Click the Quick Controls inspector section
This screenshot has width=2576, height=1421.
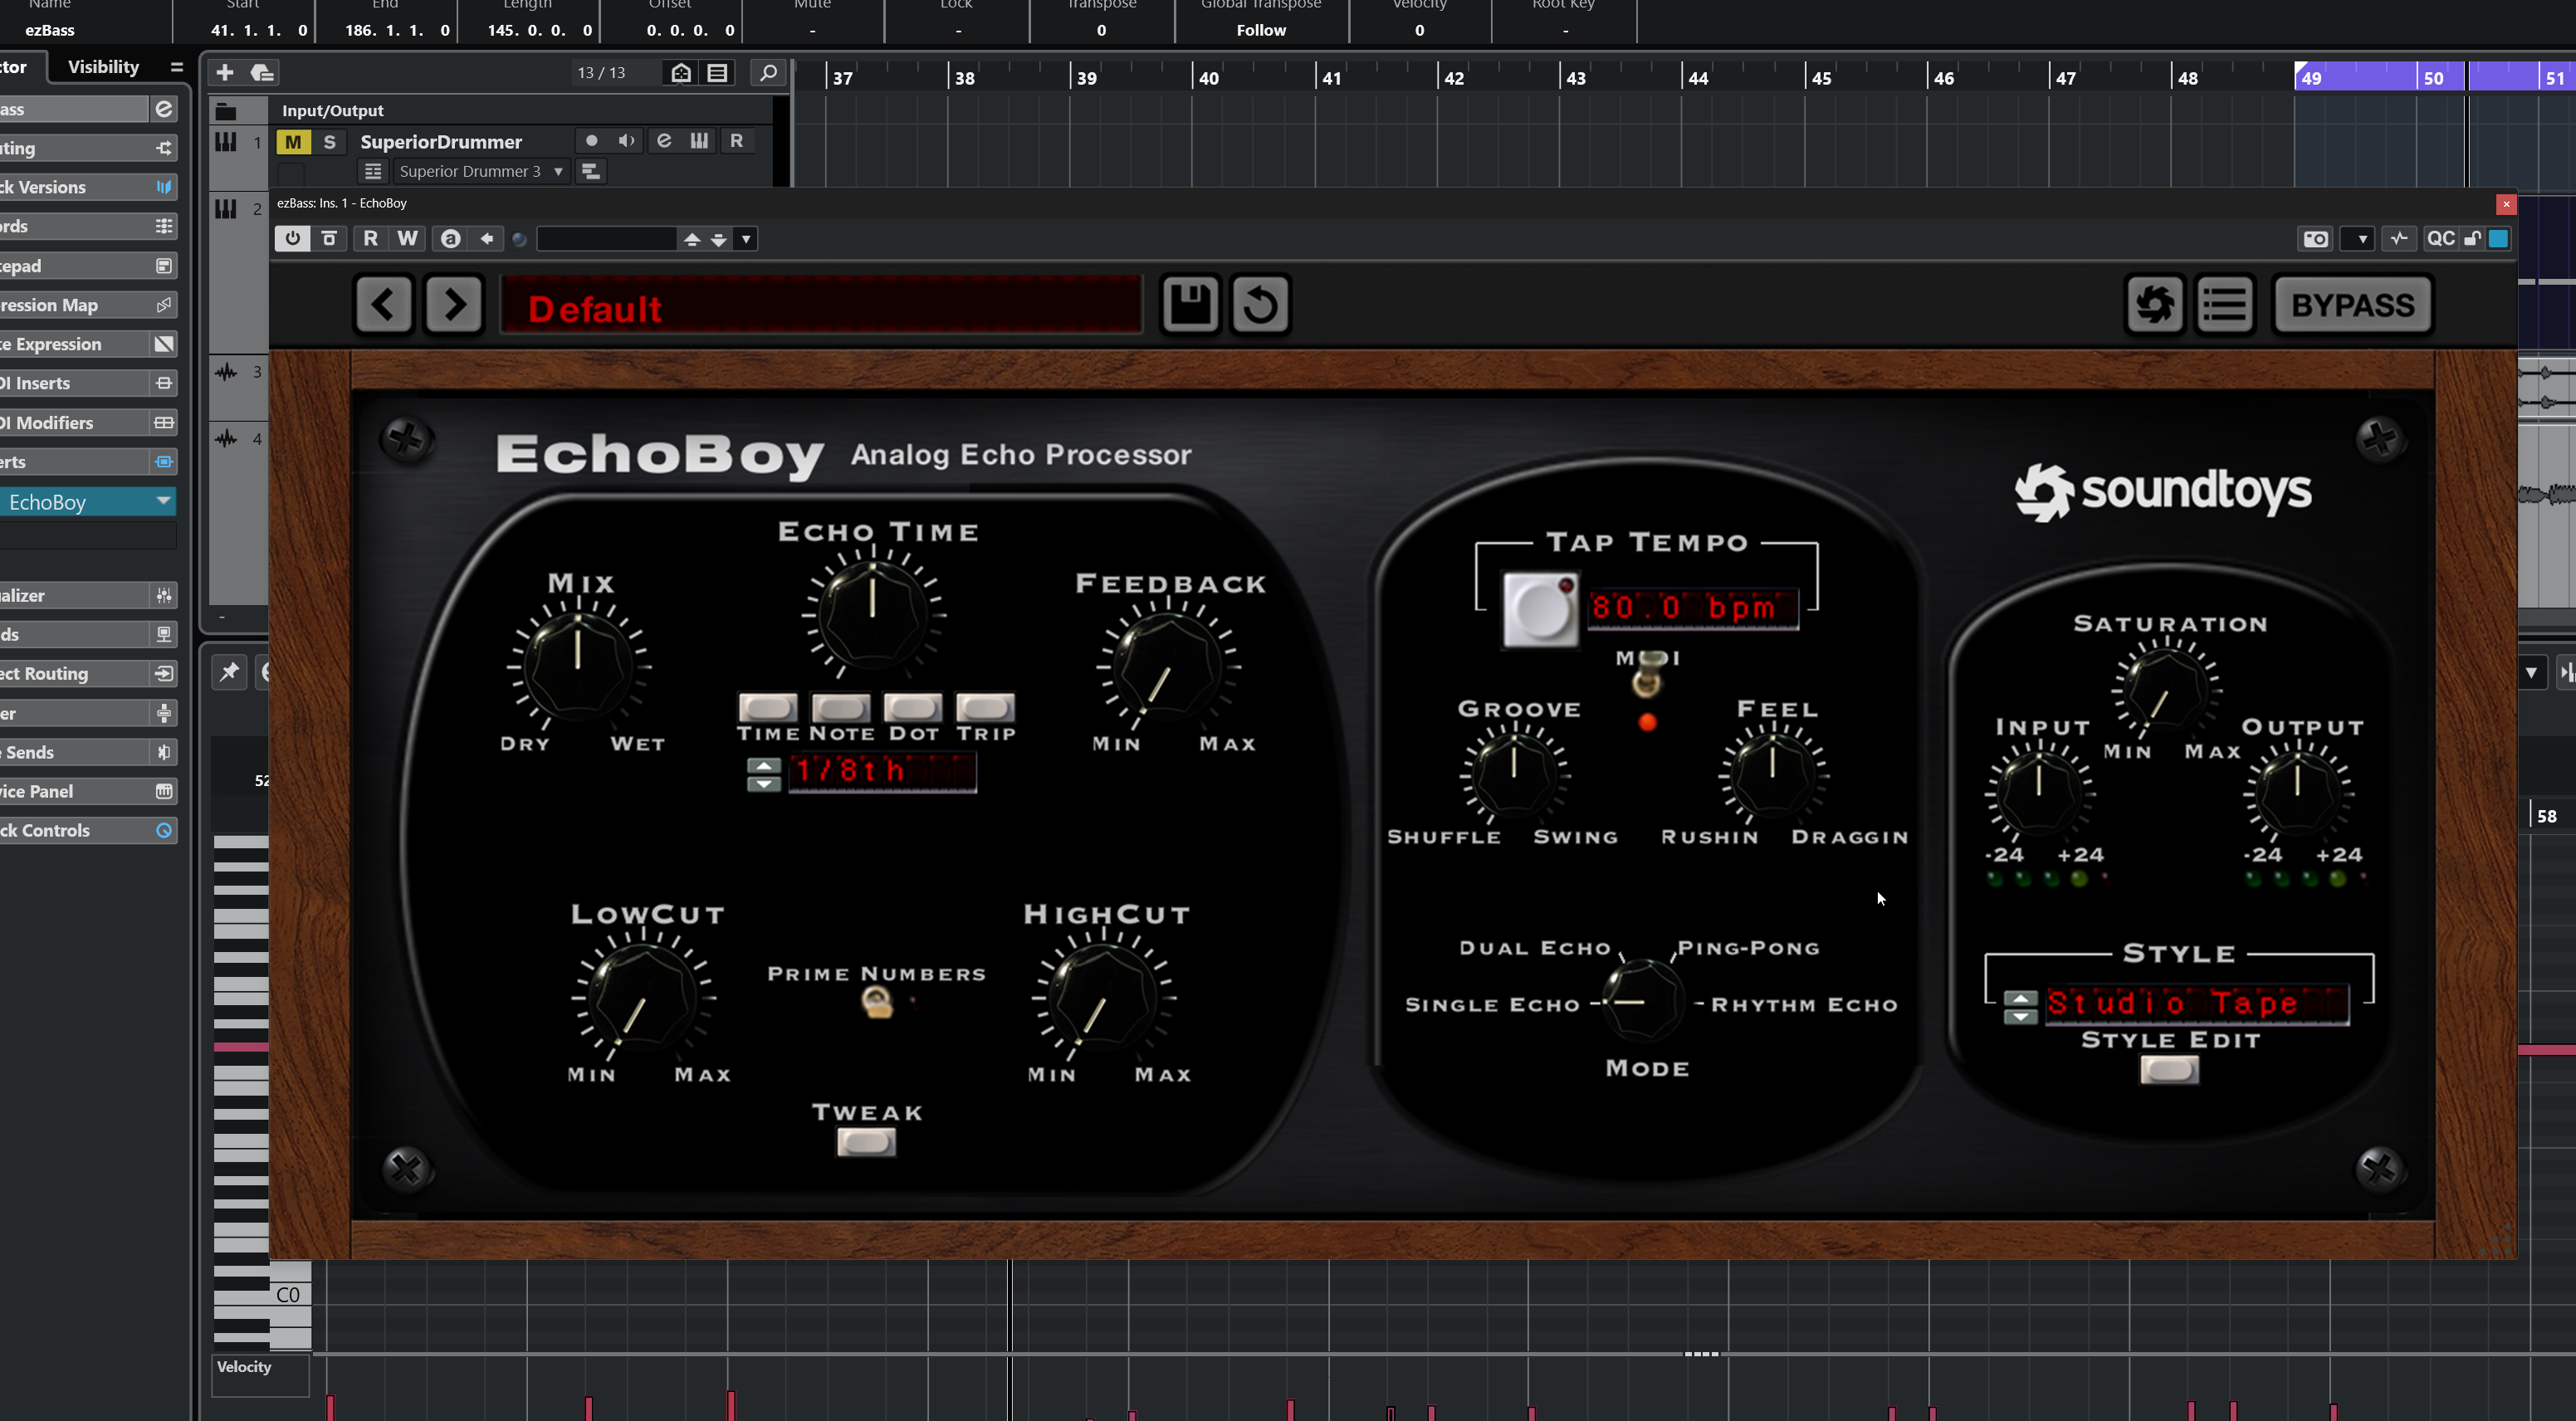click(88, 830)
